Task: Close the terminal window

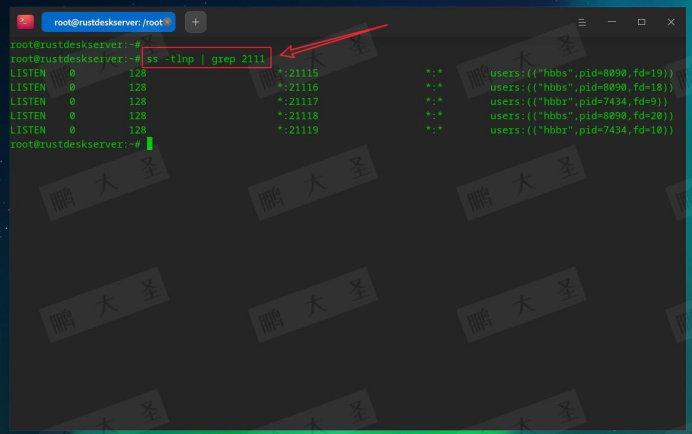Action: 671,22
